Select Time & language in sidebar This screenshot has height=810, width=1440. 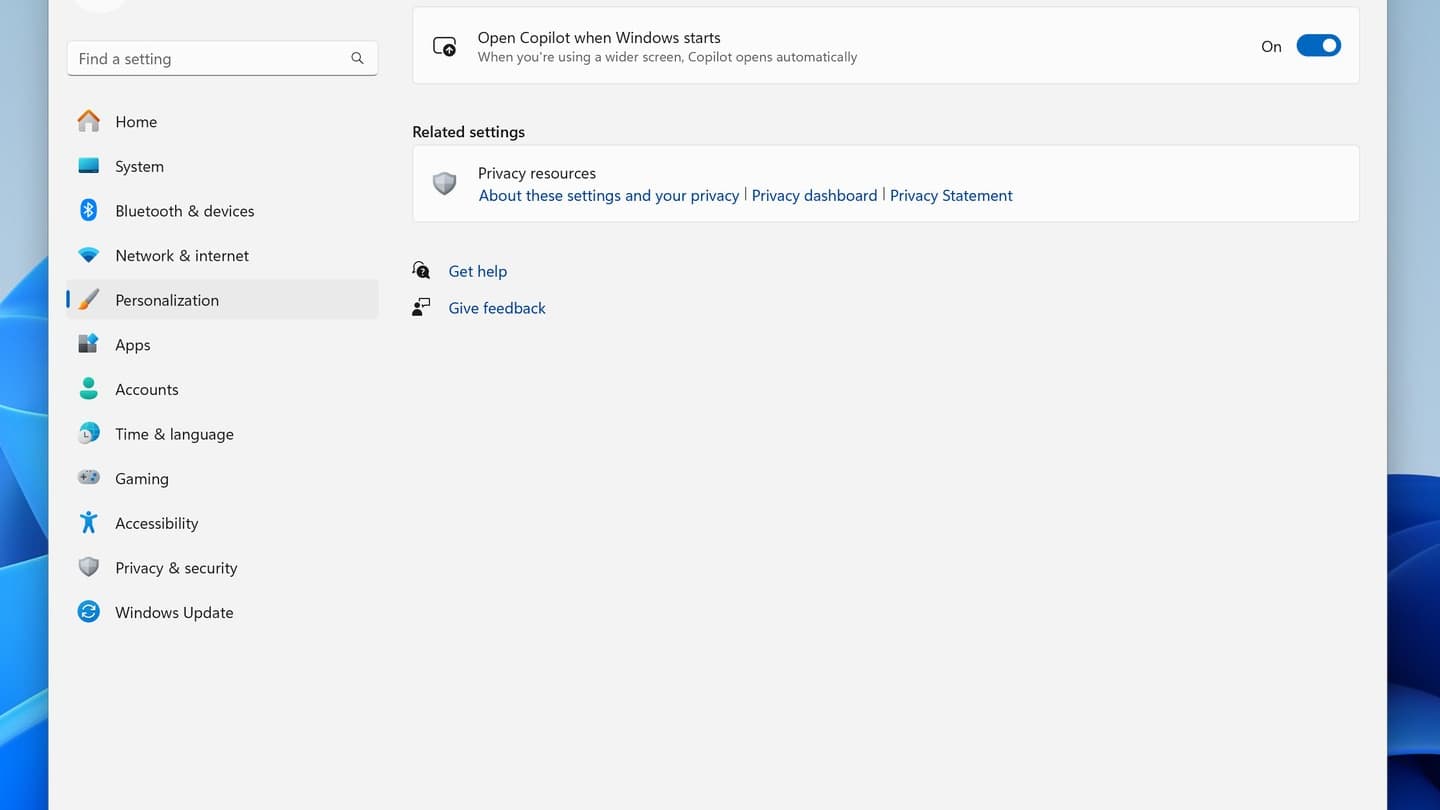(x=174, y=434)
